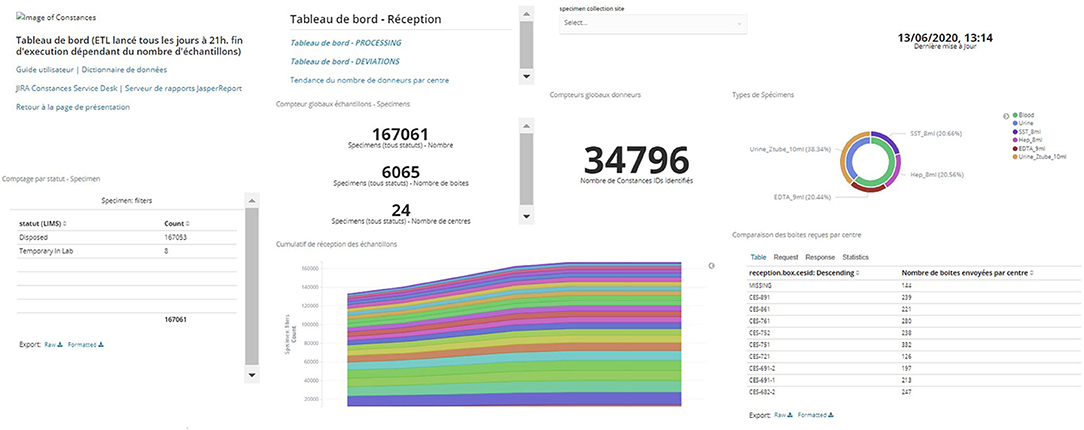Open Tendance du nombre de donneurs par centre
The height and width of the screenshot is (430, 1084).
[x=369, y=80]
